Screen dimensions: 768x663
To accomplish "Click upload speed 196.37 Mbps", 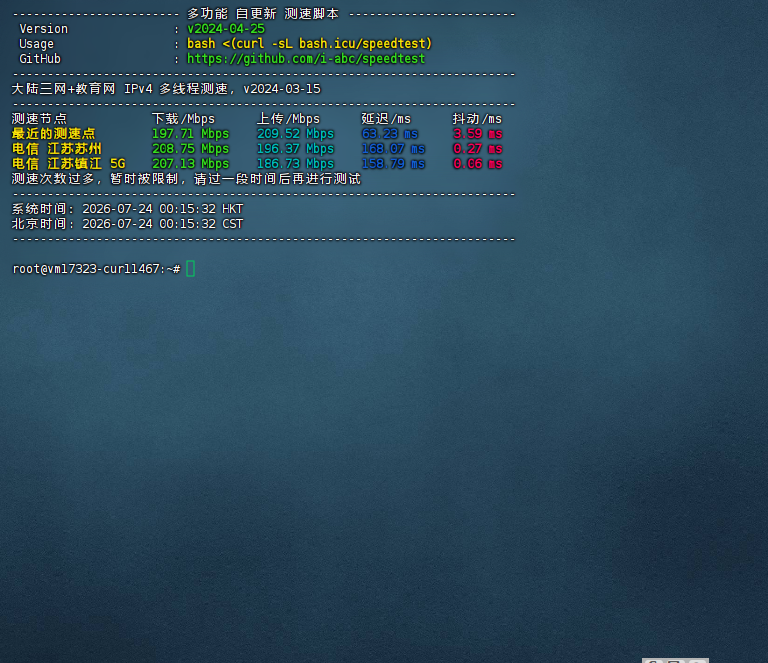I will (295, 148).
